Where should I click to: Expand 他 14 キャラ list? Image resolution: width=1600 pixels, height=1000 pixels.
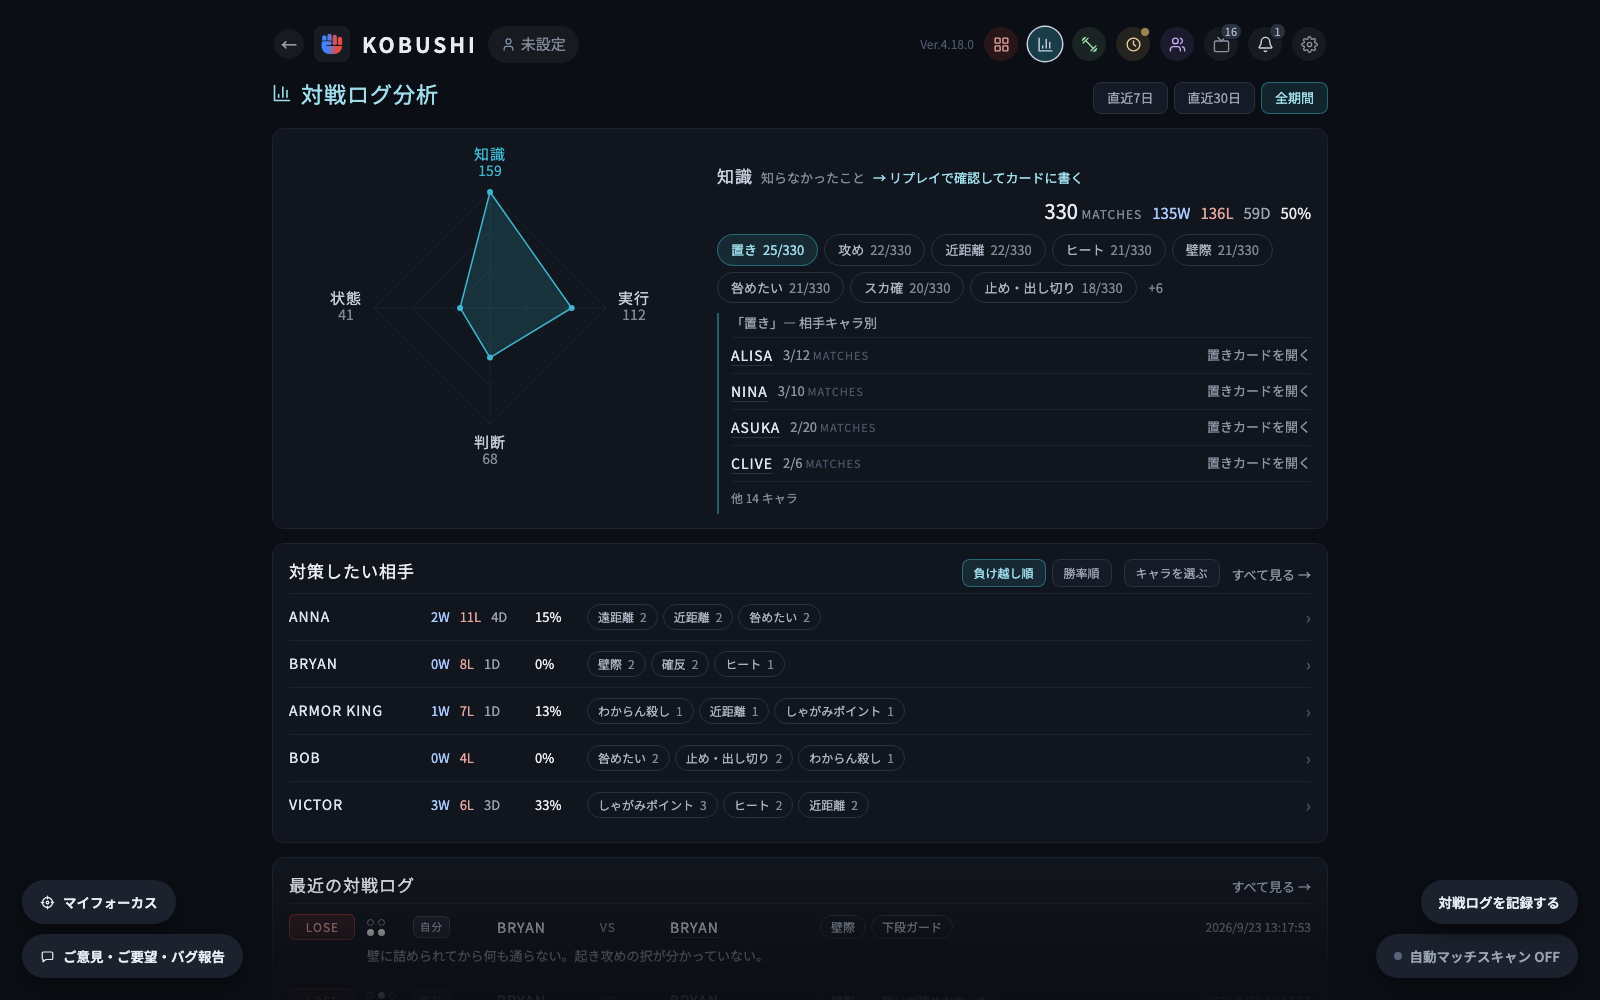(764, 498)
